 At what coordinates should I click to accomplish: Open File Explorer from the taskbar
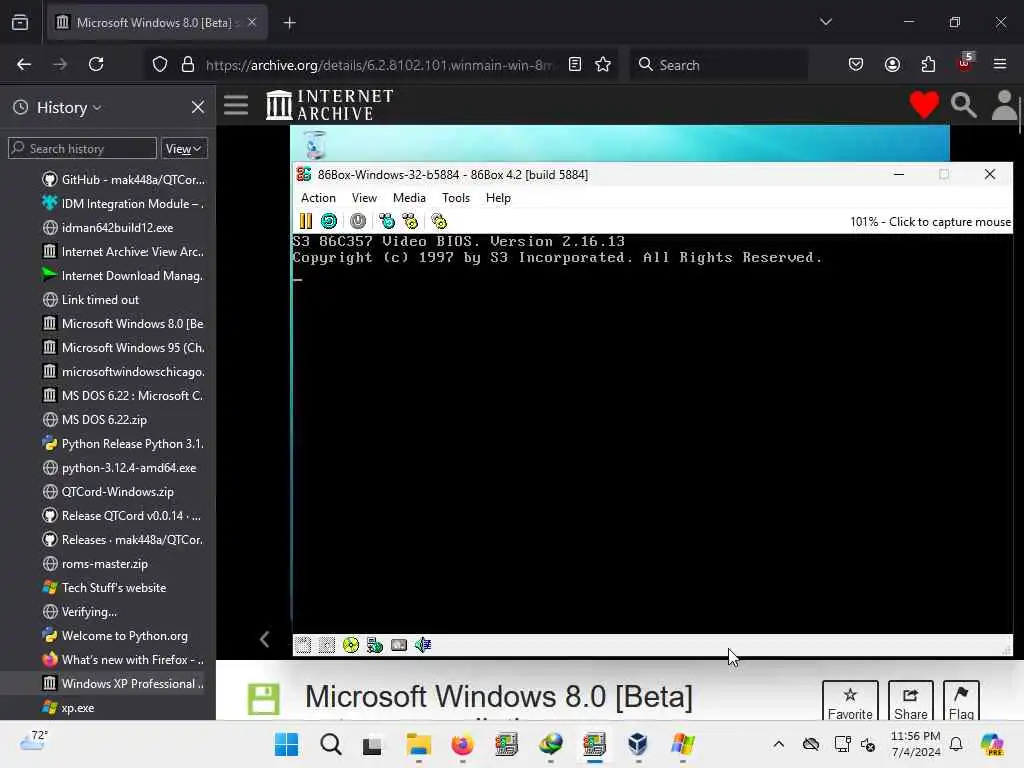419,744
